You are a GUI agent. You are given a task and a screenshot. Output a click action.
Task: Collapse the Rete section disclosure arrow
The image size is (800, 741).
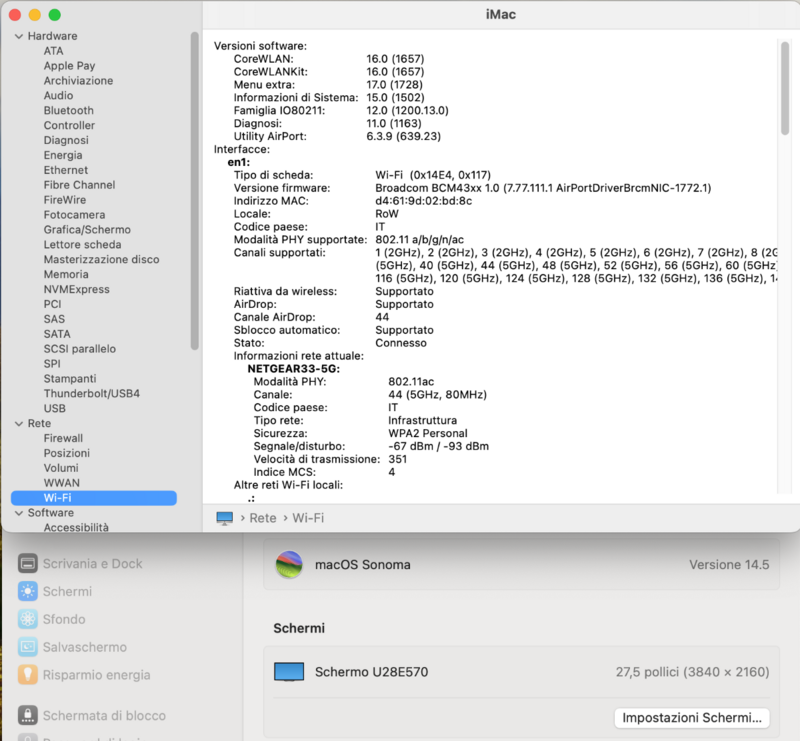17,424
